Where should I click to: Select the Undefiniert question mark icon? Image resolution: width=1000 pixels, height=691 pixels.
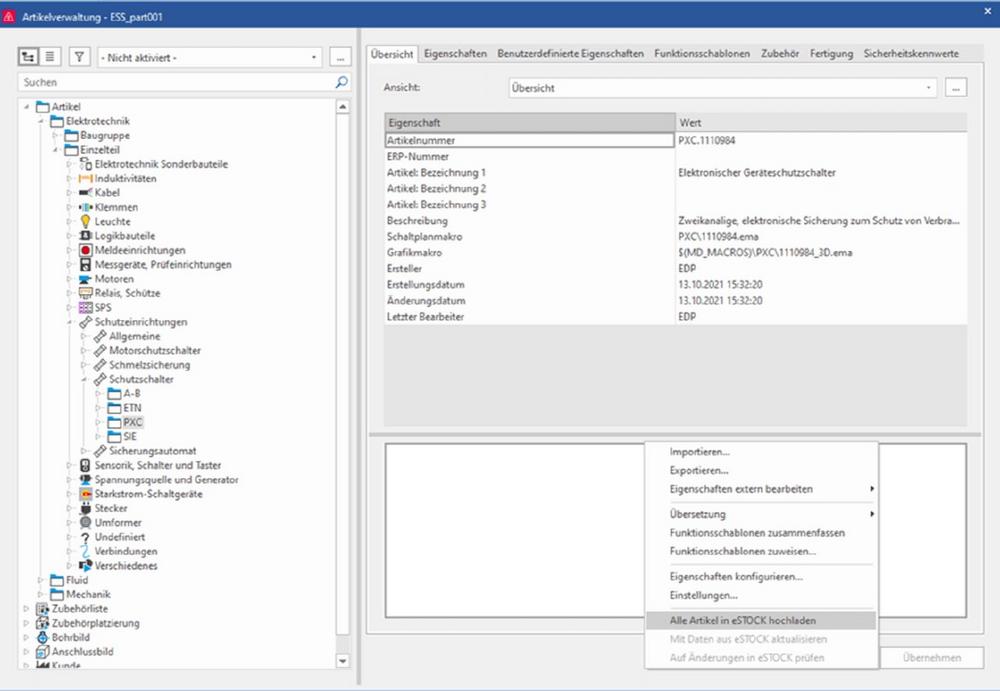pyautogui.click(x=85, y=537)
